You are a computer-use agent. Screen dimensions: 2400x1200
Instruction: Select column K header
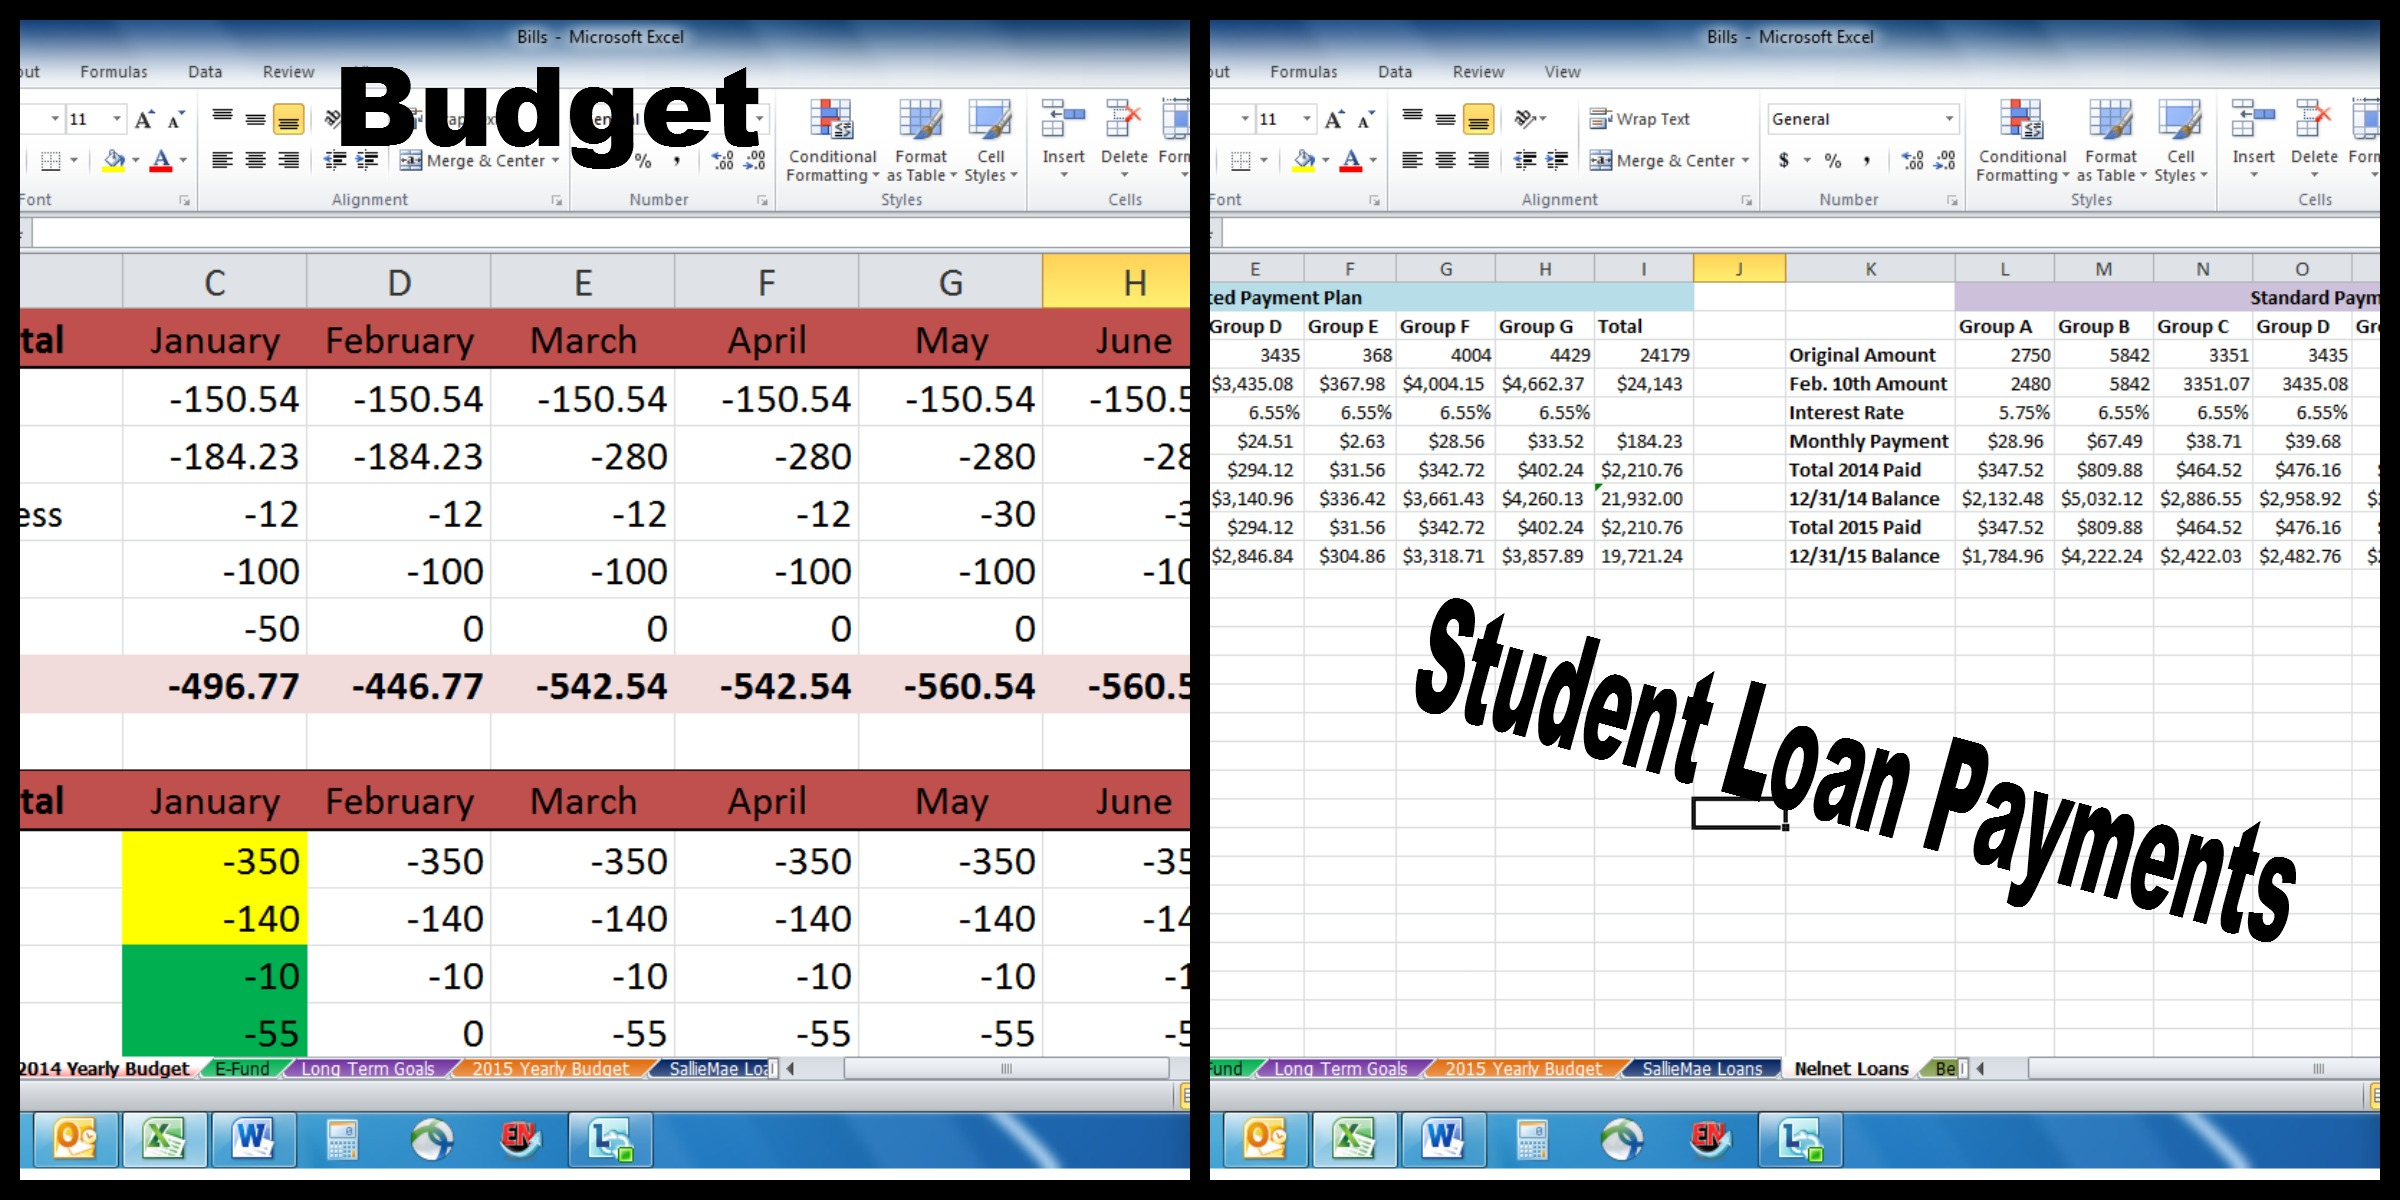[x=1870, y=269]
